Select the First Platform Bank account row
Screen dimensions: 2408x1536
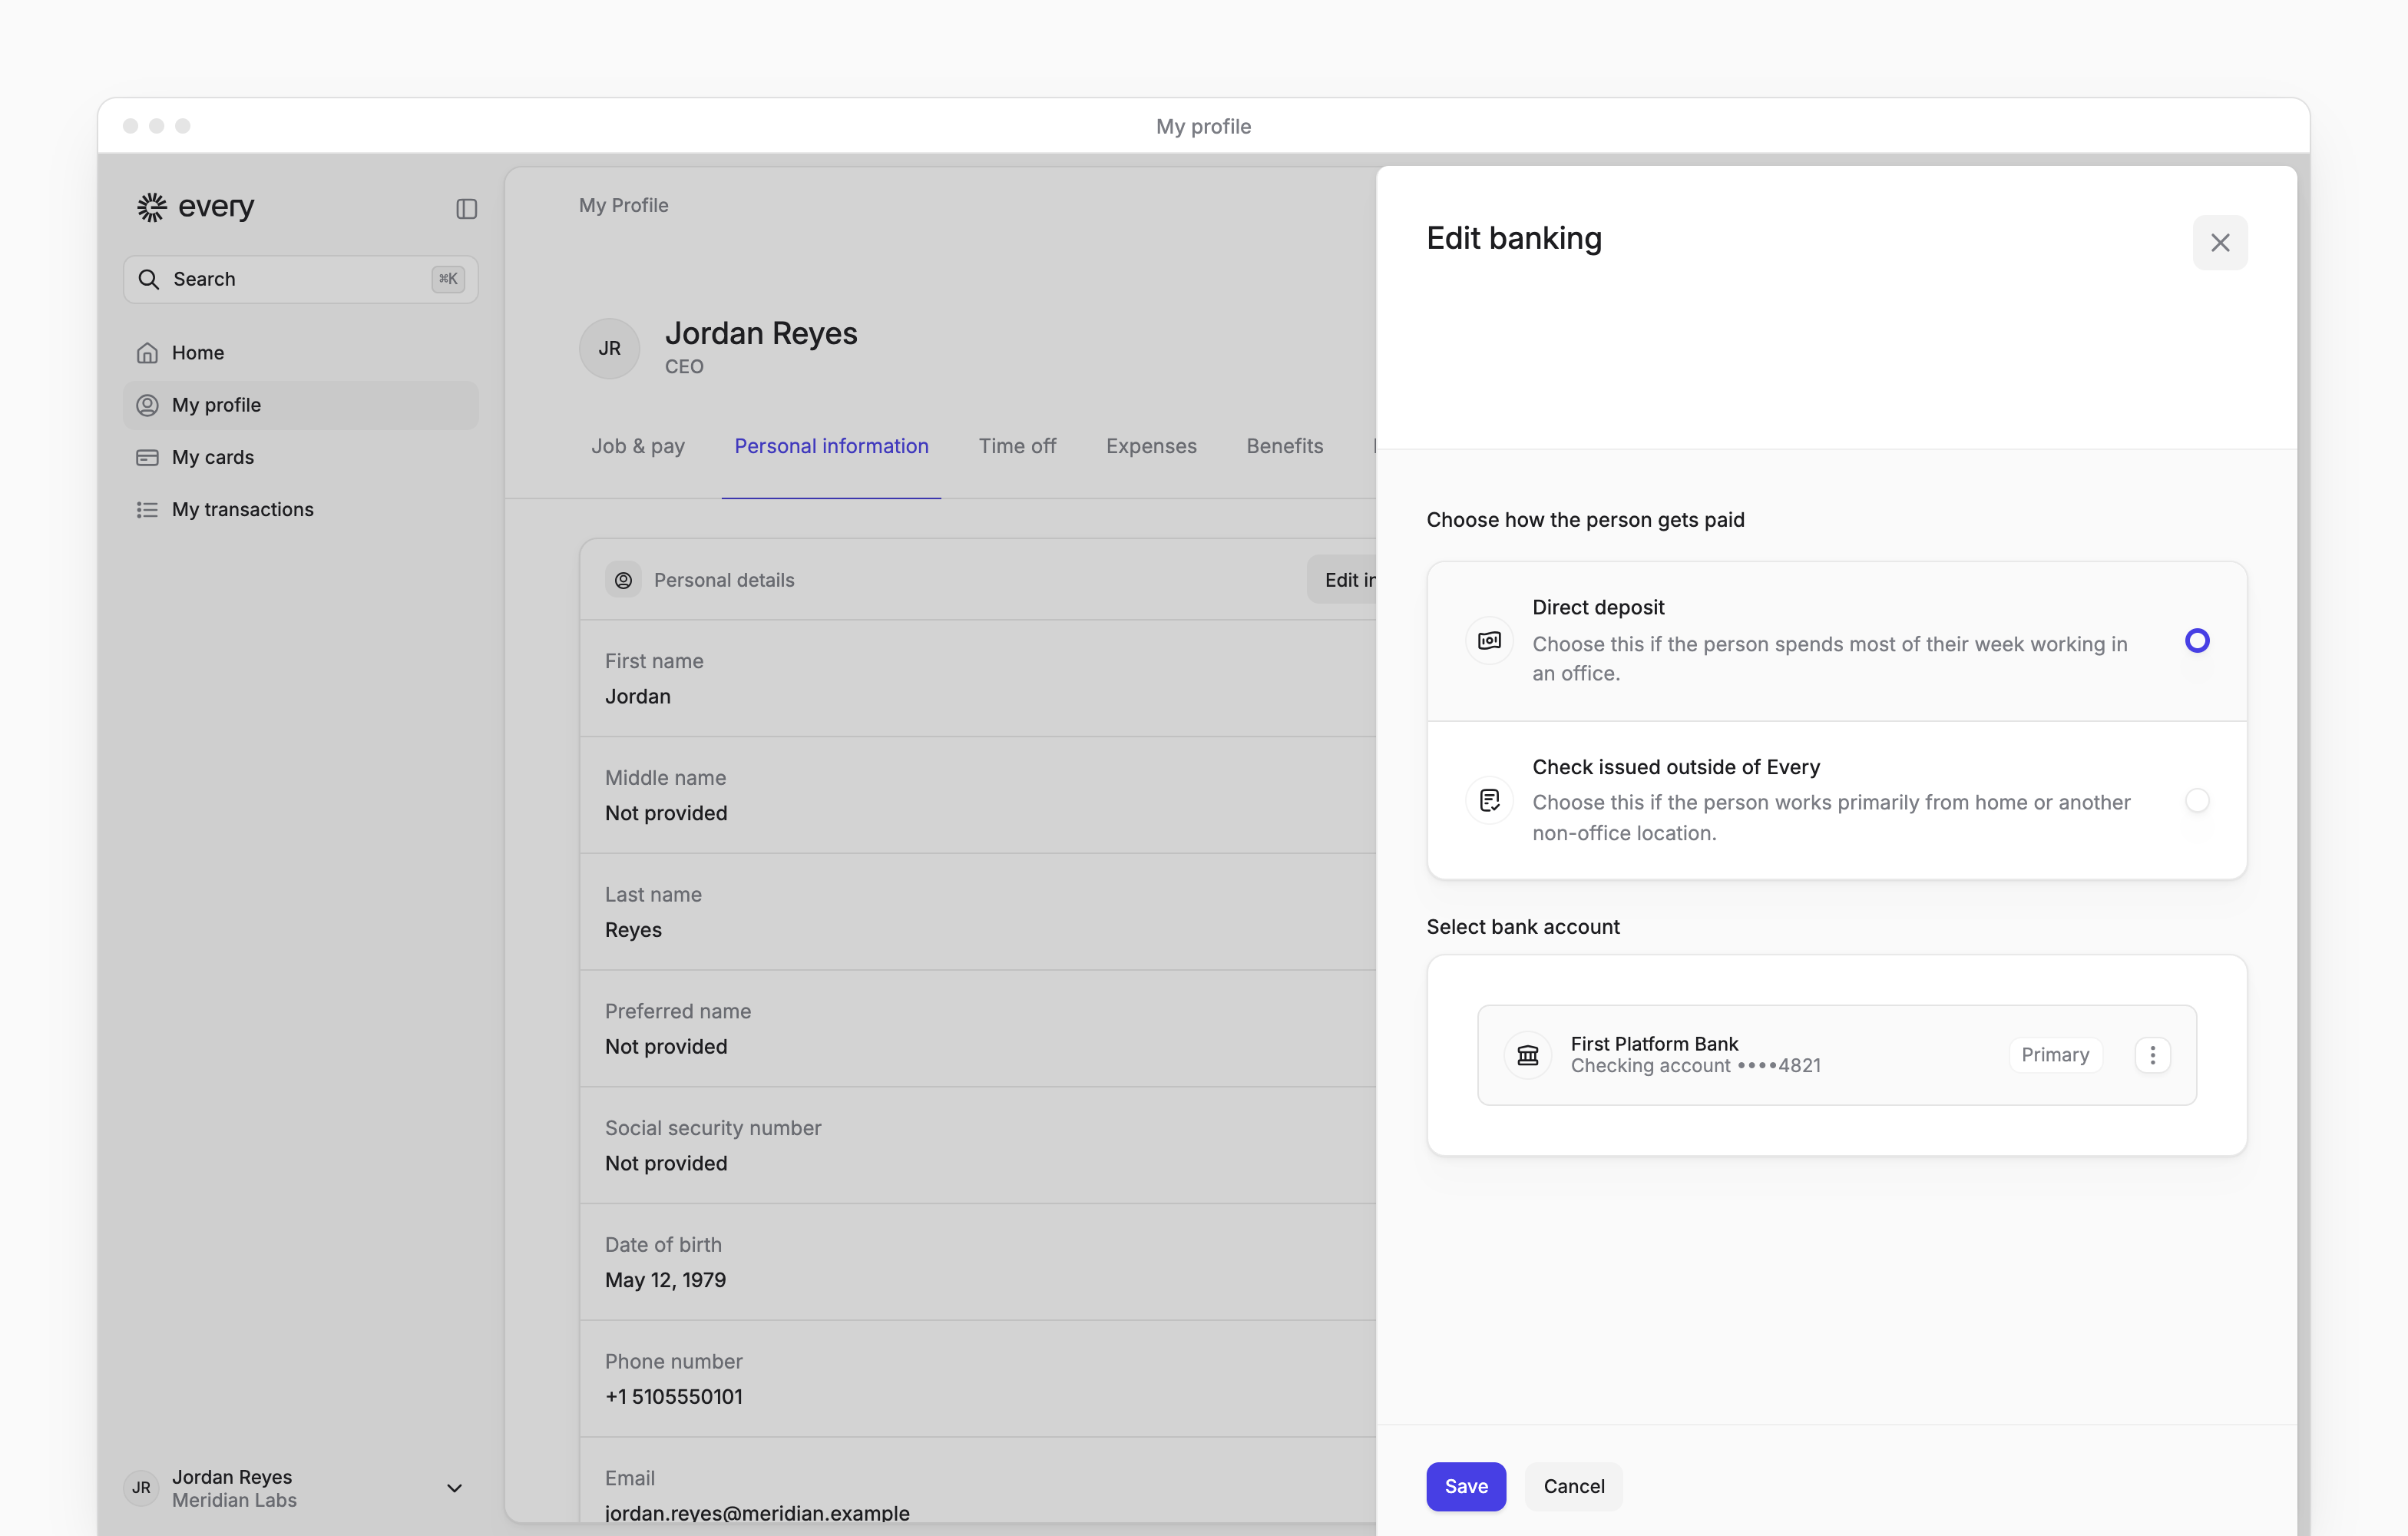click(1836, 1055)
